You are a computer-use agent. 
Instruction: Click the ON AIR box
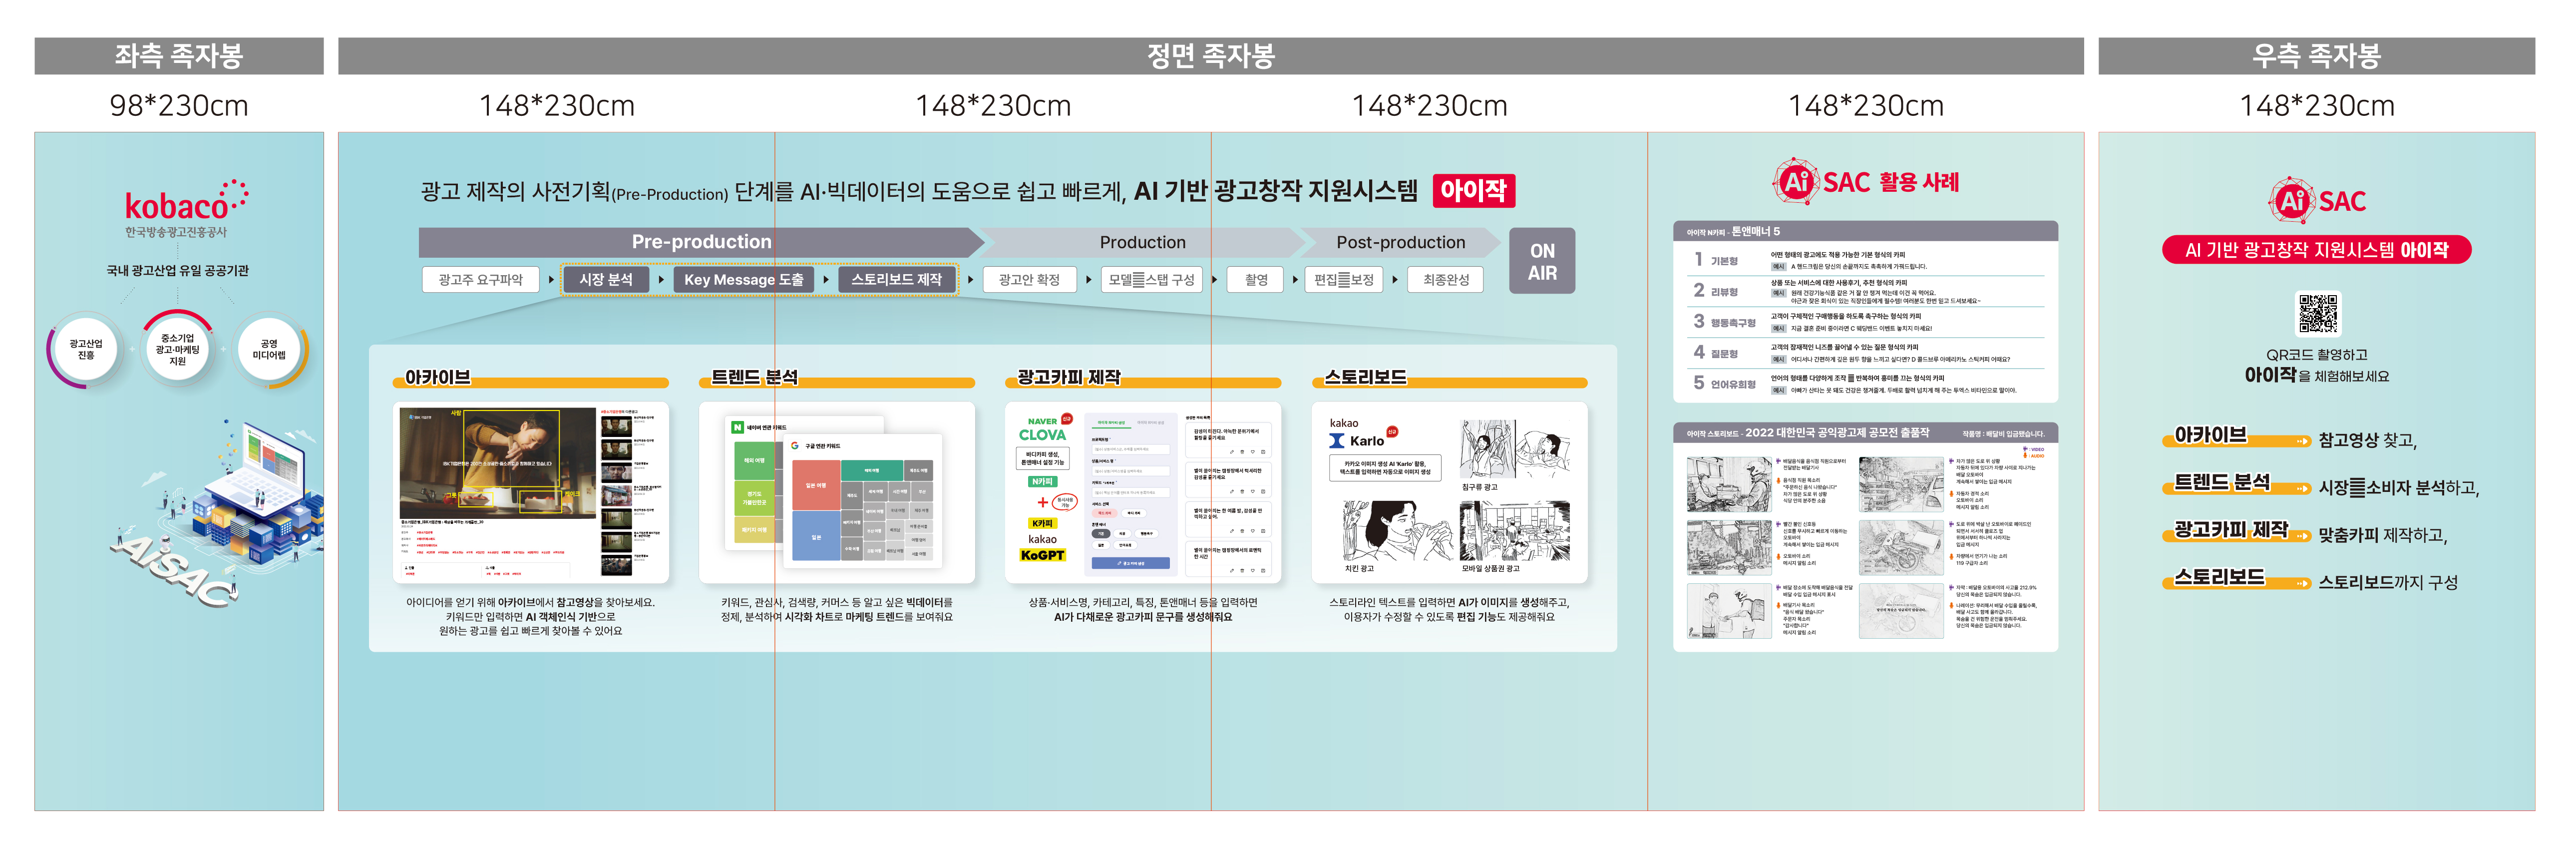1541,262
